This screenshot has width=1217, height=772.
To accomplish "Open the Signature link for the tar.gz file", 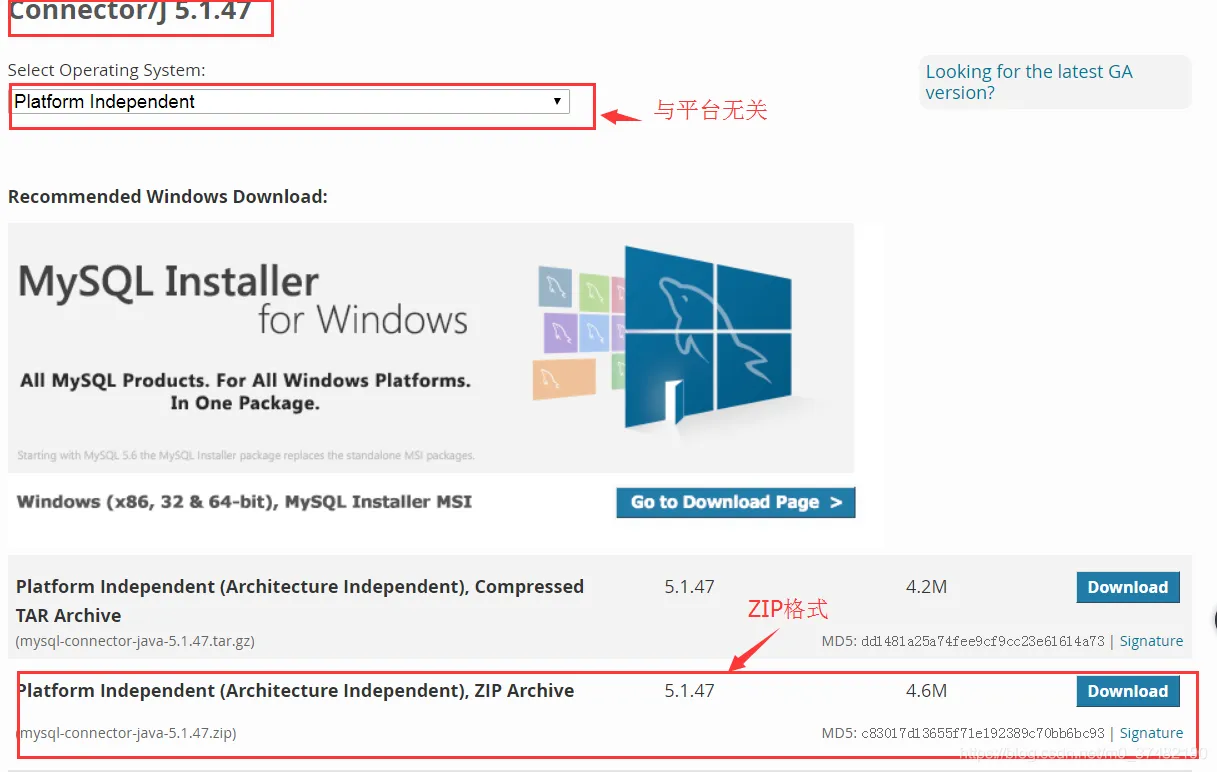I will point(1151,641).
